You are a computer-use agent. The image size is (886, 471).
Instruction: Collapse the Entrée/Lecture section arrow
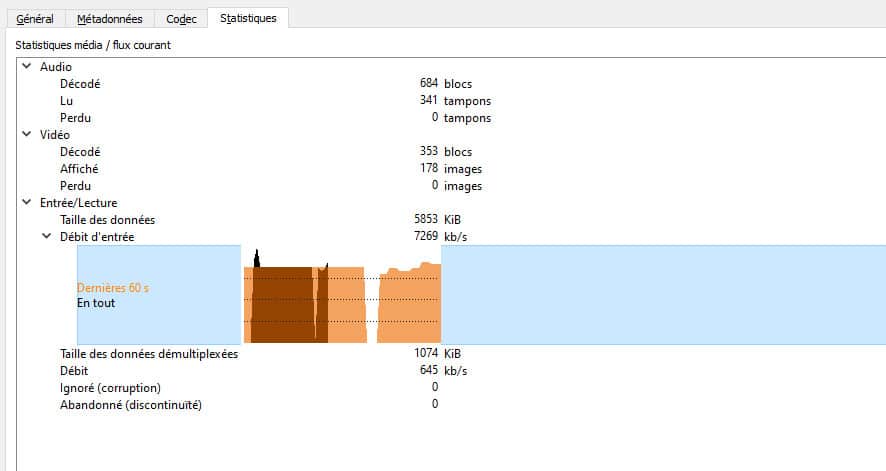click(x=27, y=203)
